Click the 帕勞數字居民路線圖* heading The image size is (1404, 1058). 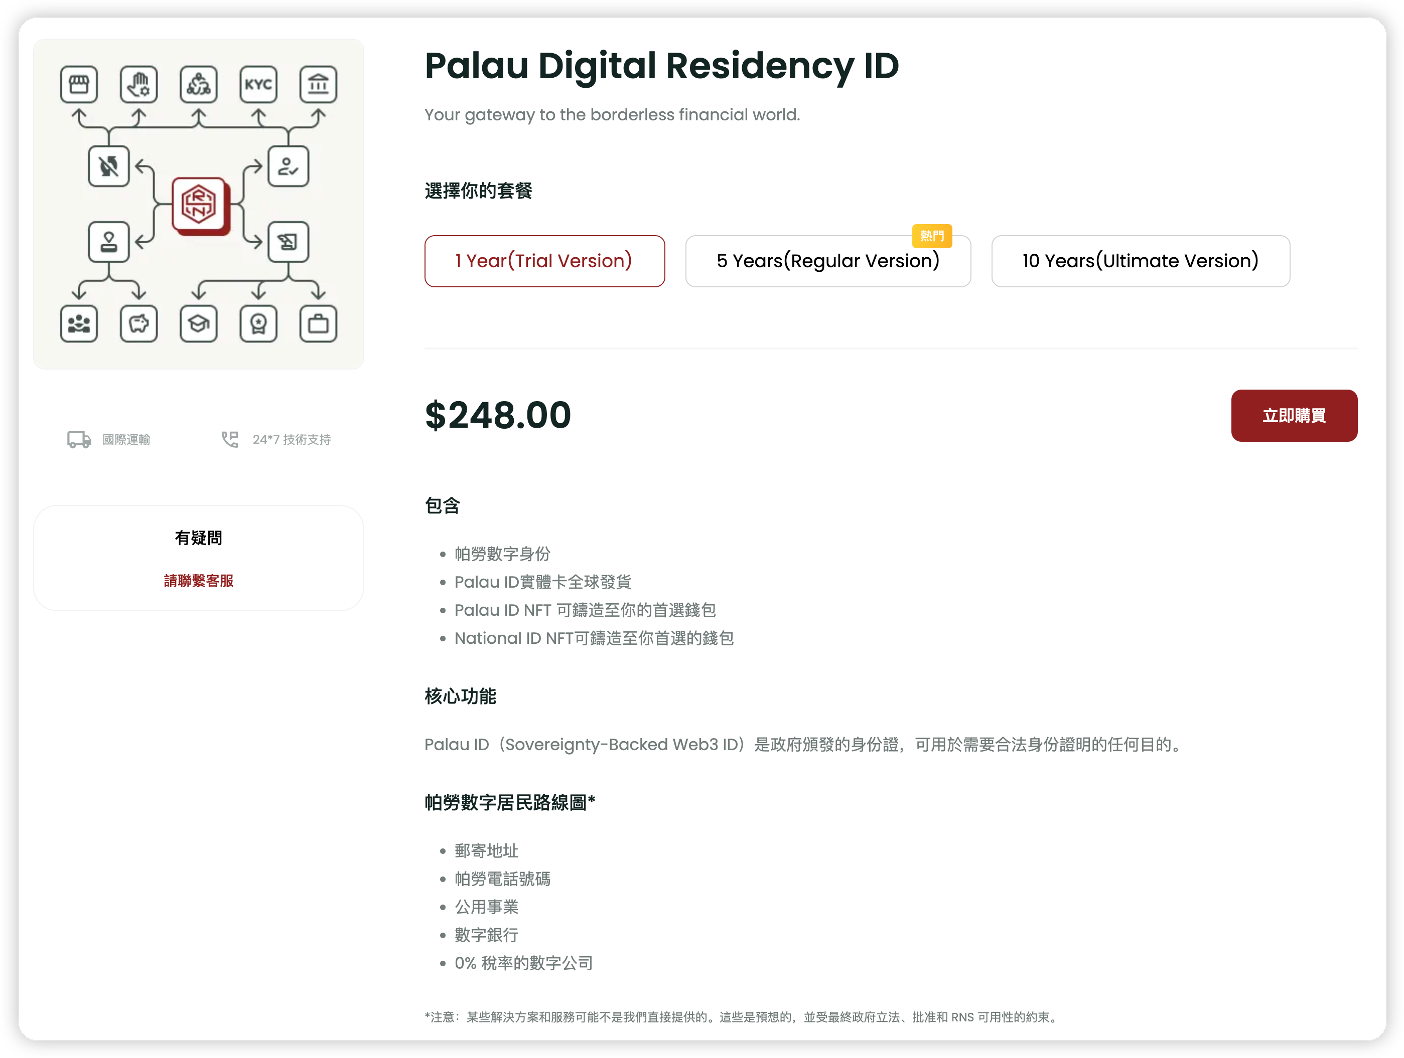[x=510, y=802]
